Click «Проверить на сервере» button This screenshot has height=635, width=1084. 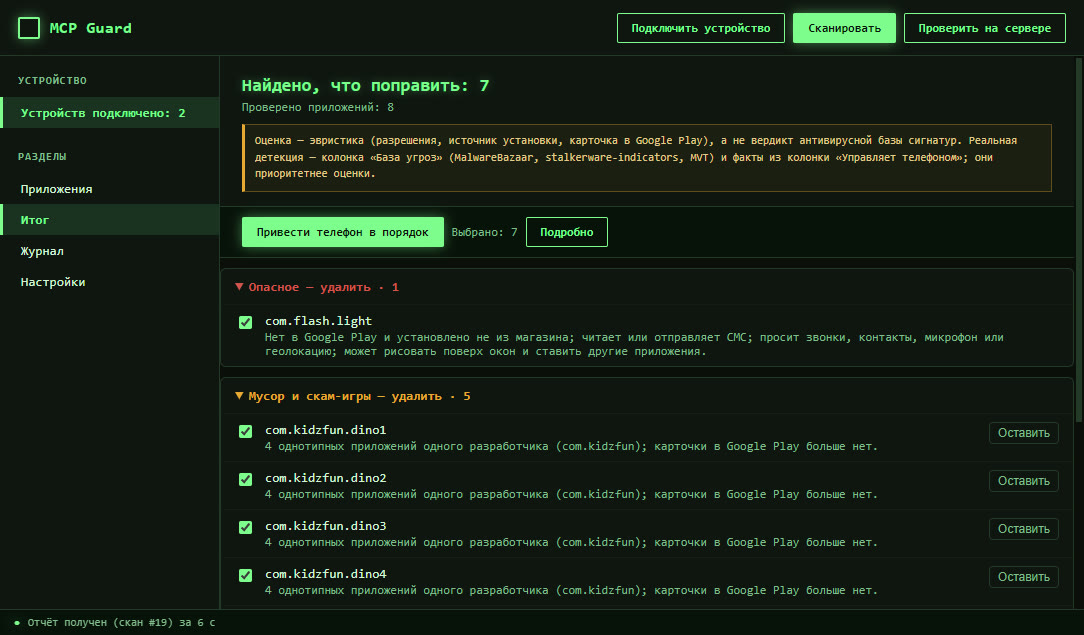(x=984, y=28)
